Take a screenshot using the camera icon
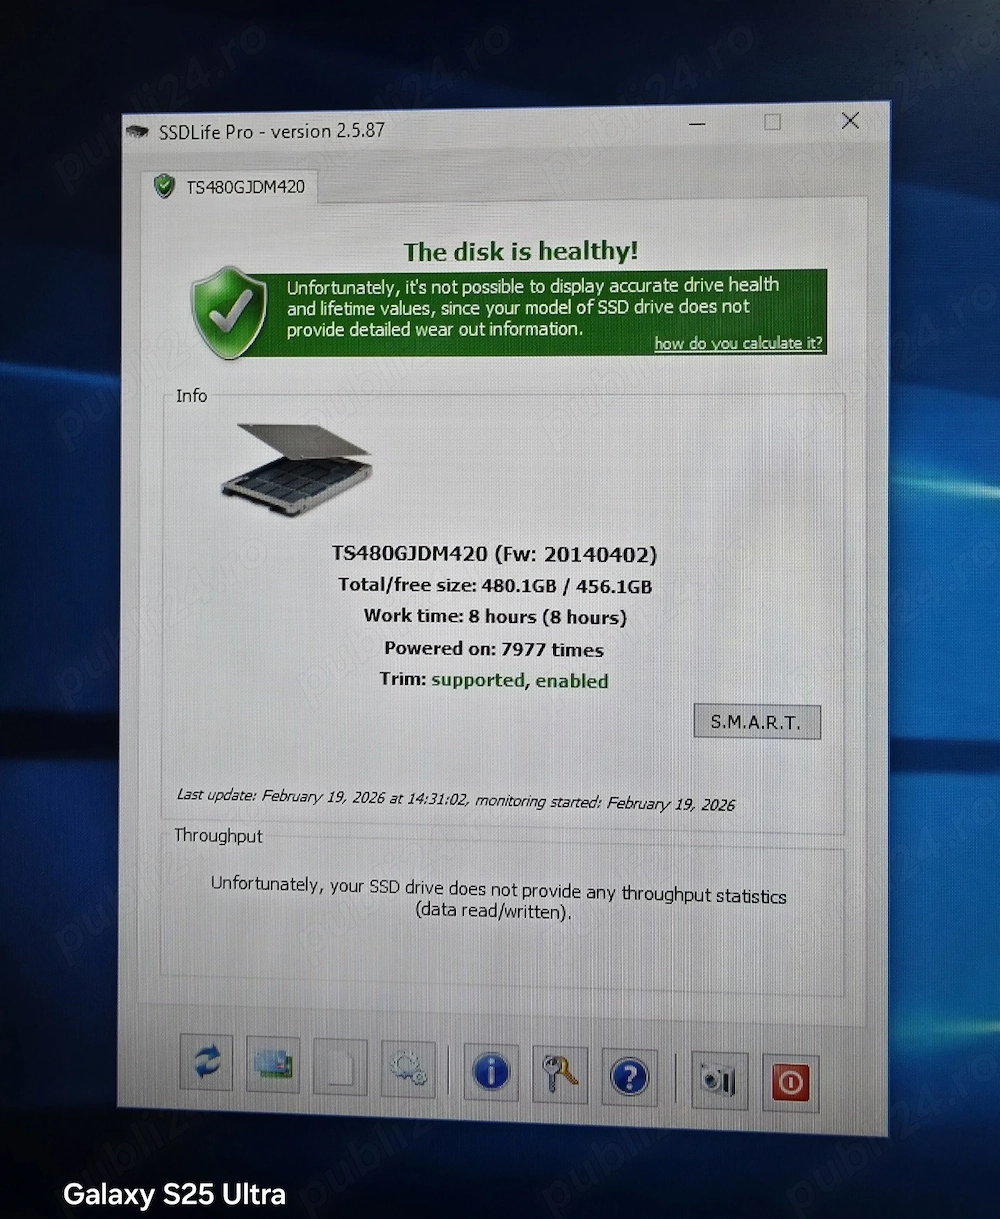Screen dimensions: 1000x1219 tap(719, 1080)
